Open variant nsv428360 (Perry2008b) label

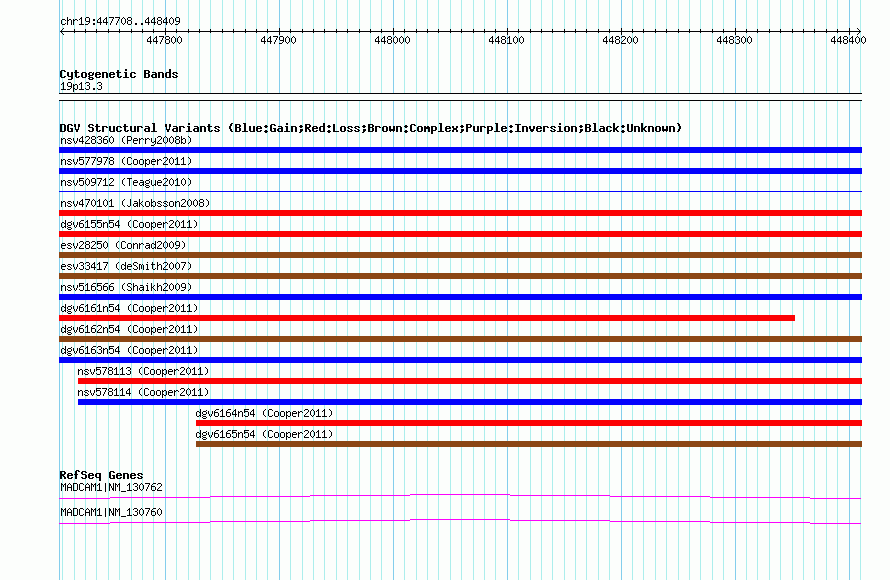126,140
